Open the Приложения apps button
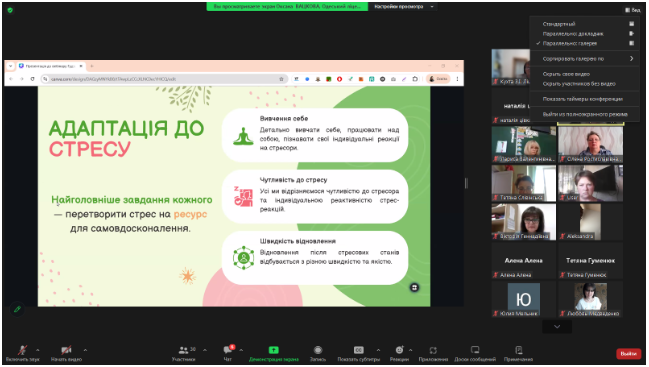This screenshot has width=649, height=367. click(x=433, y=353)
